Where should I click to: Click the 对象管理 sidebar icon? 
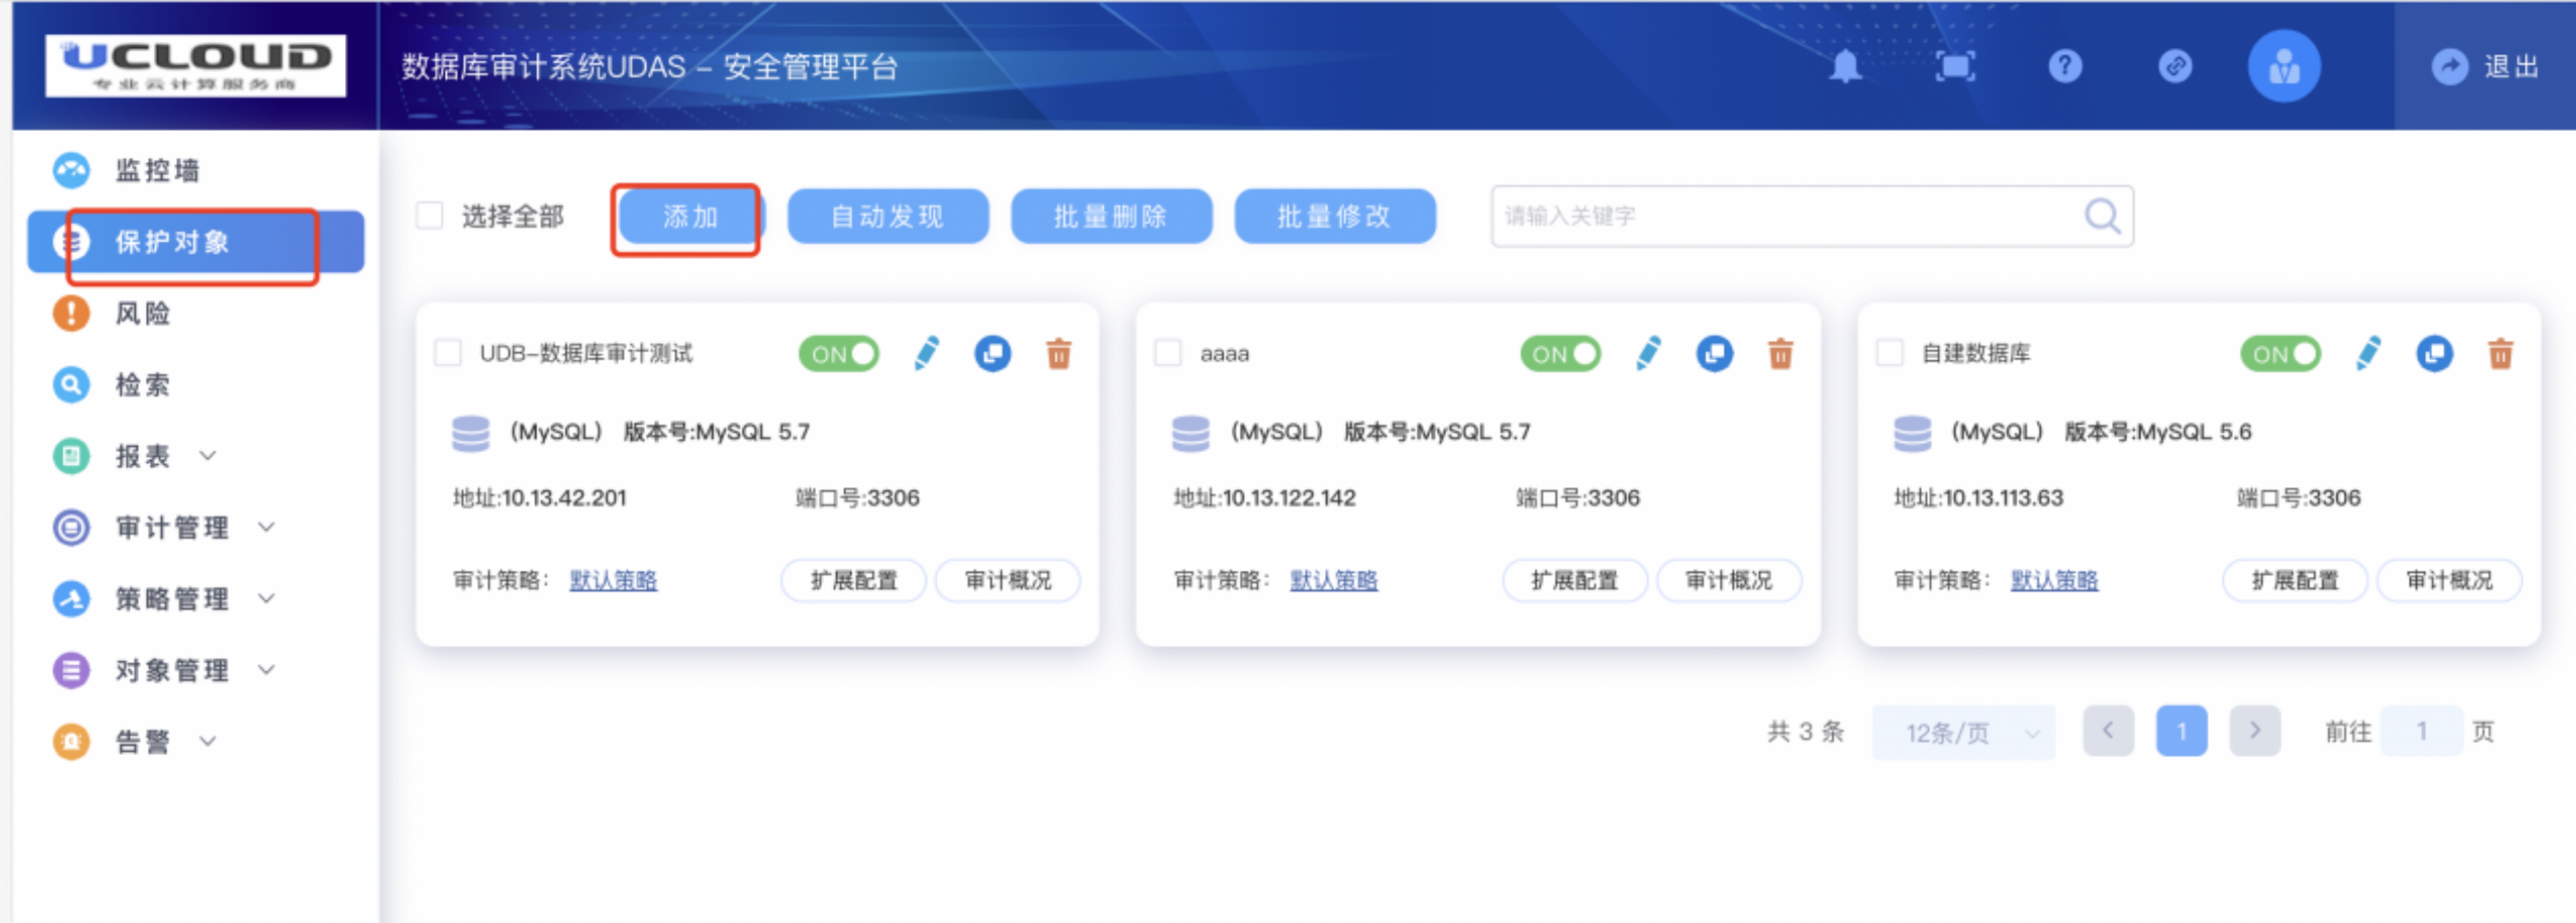[71, 669]
